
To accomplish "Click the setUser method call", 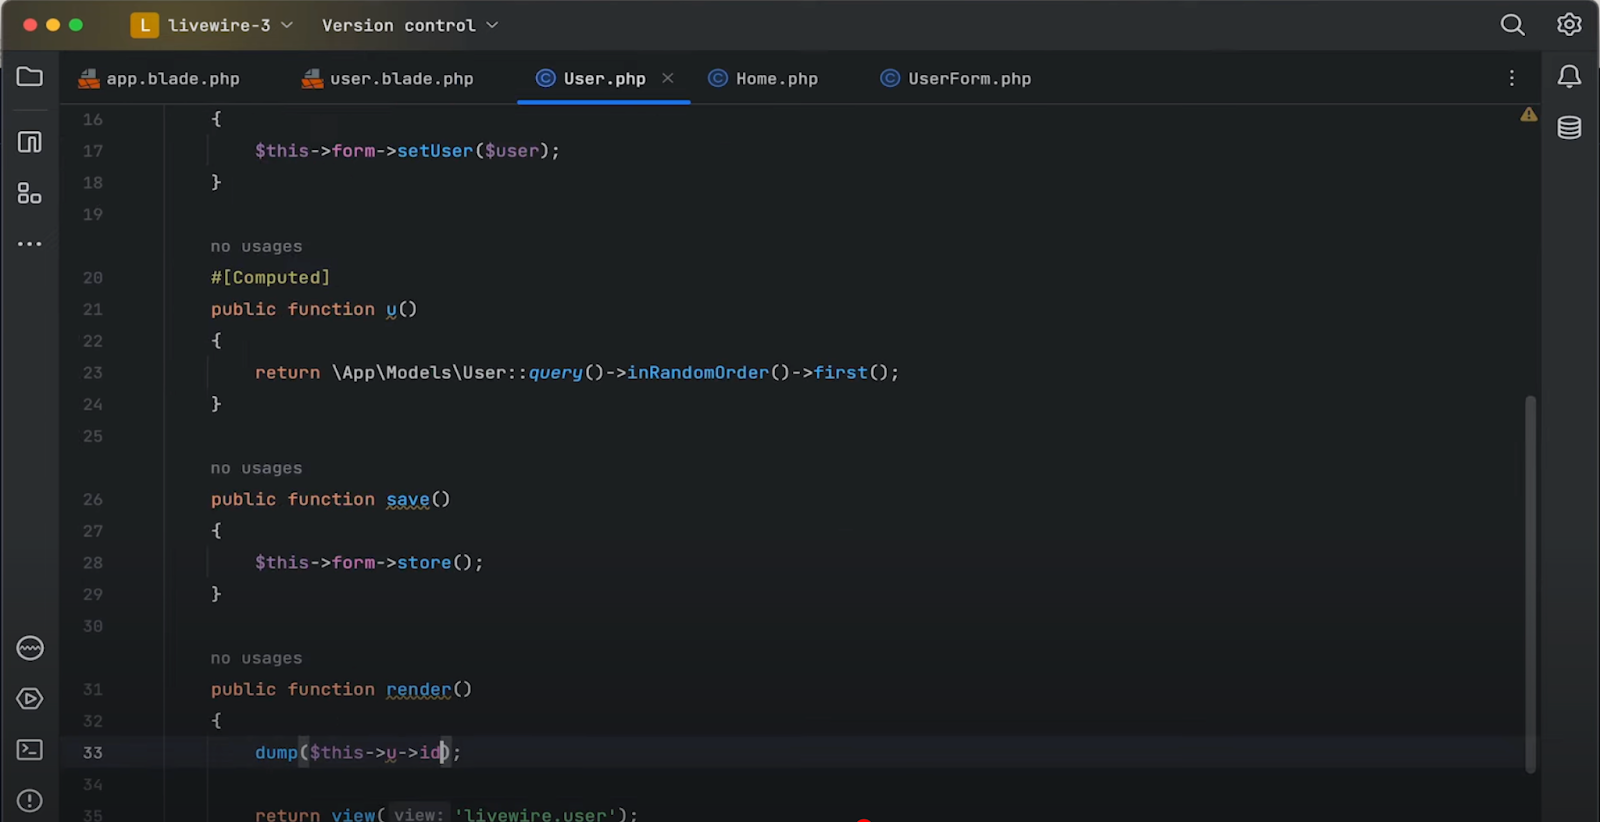I will (x=435, y=151).
